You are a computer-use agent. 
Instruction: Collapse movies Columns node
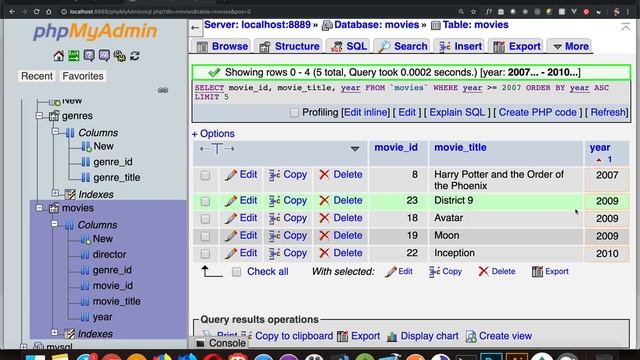(x=55, y=224)
